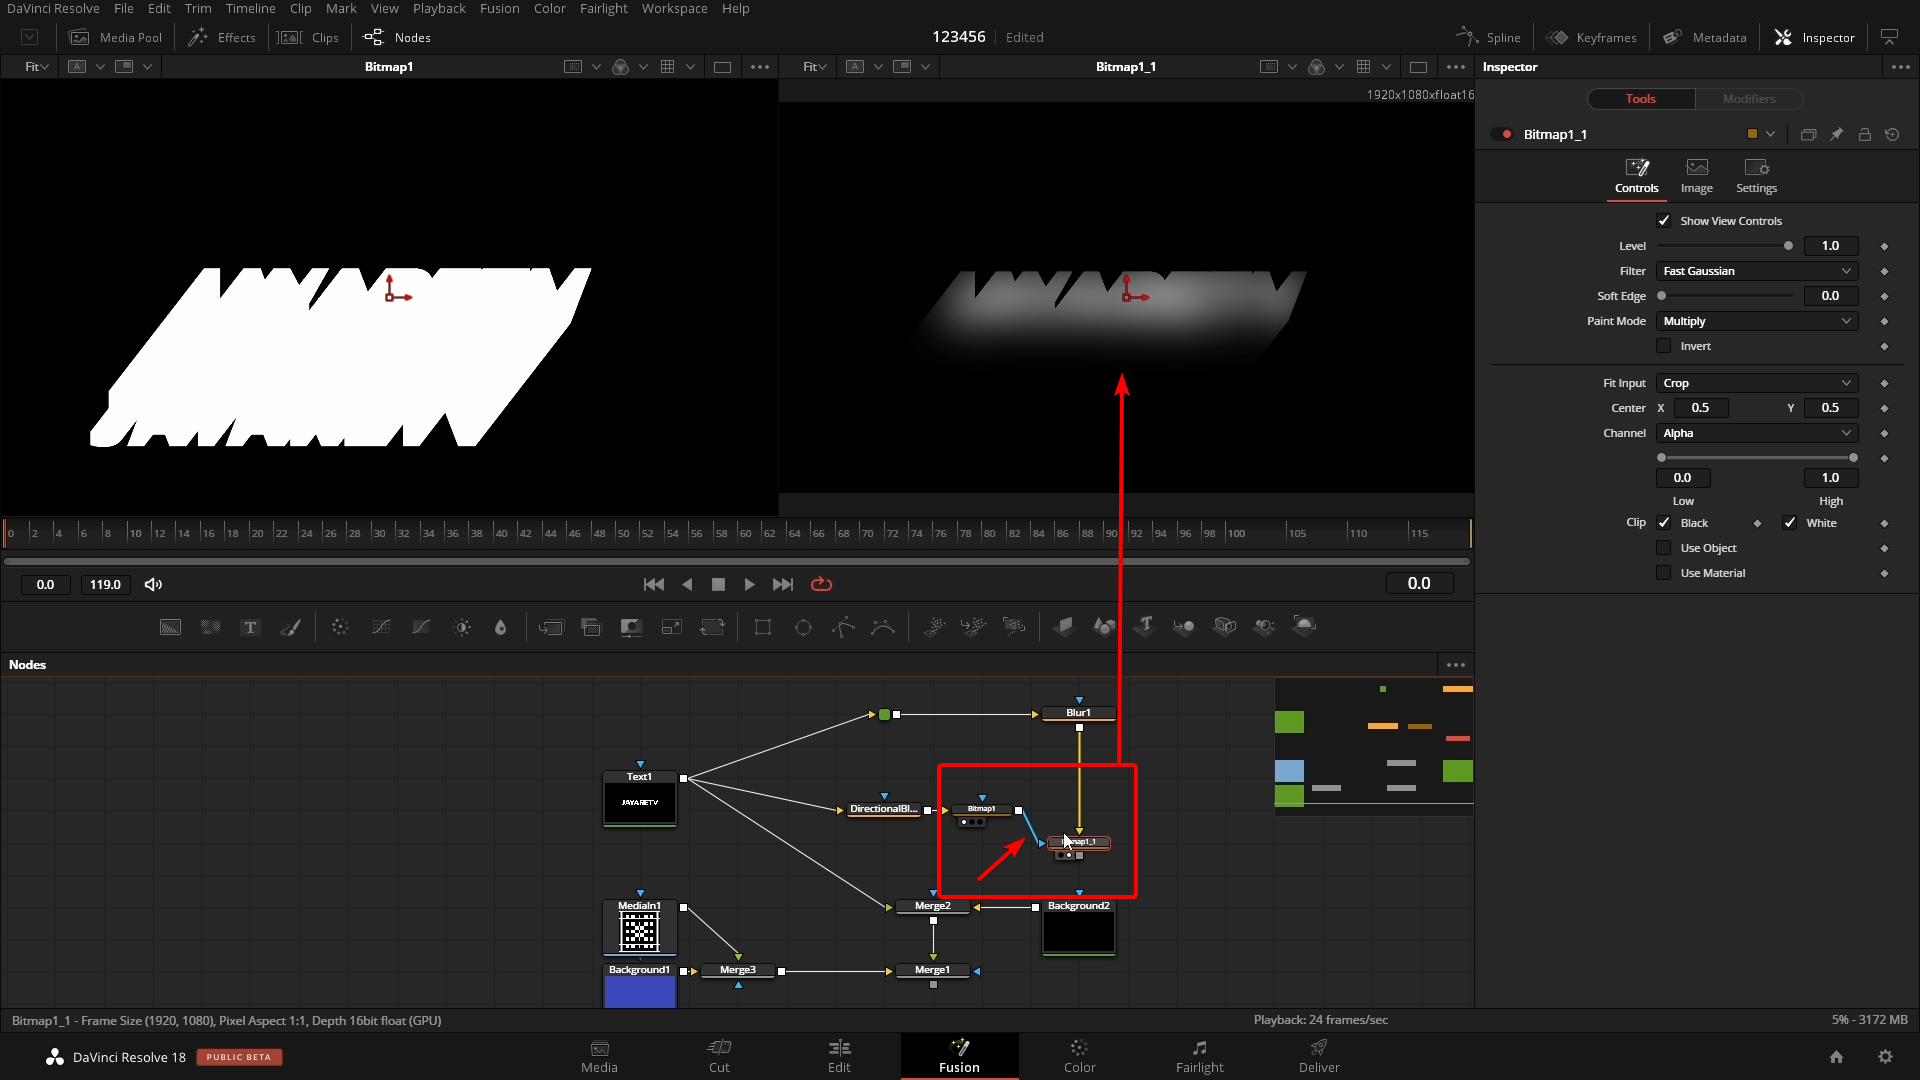The height and width of the screenshot is (1080, 1920).
Task: Select the Paint tool
Action: click(x=291, y=627)
